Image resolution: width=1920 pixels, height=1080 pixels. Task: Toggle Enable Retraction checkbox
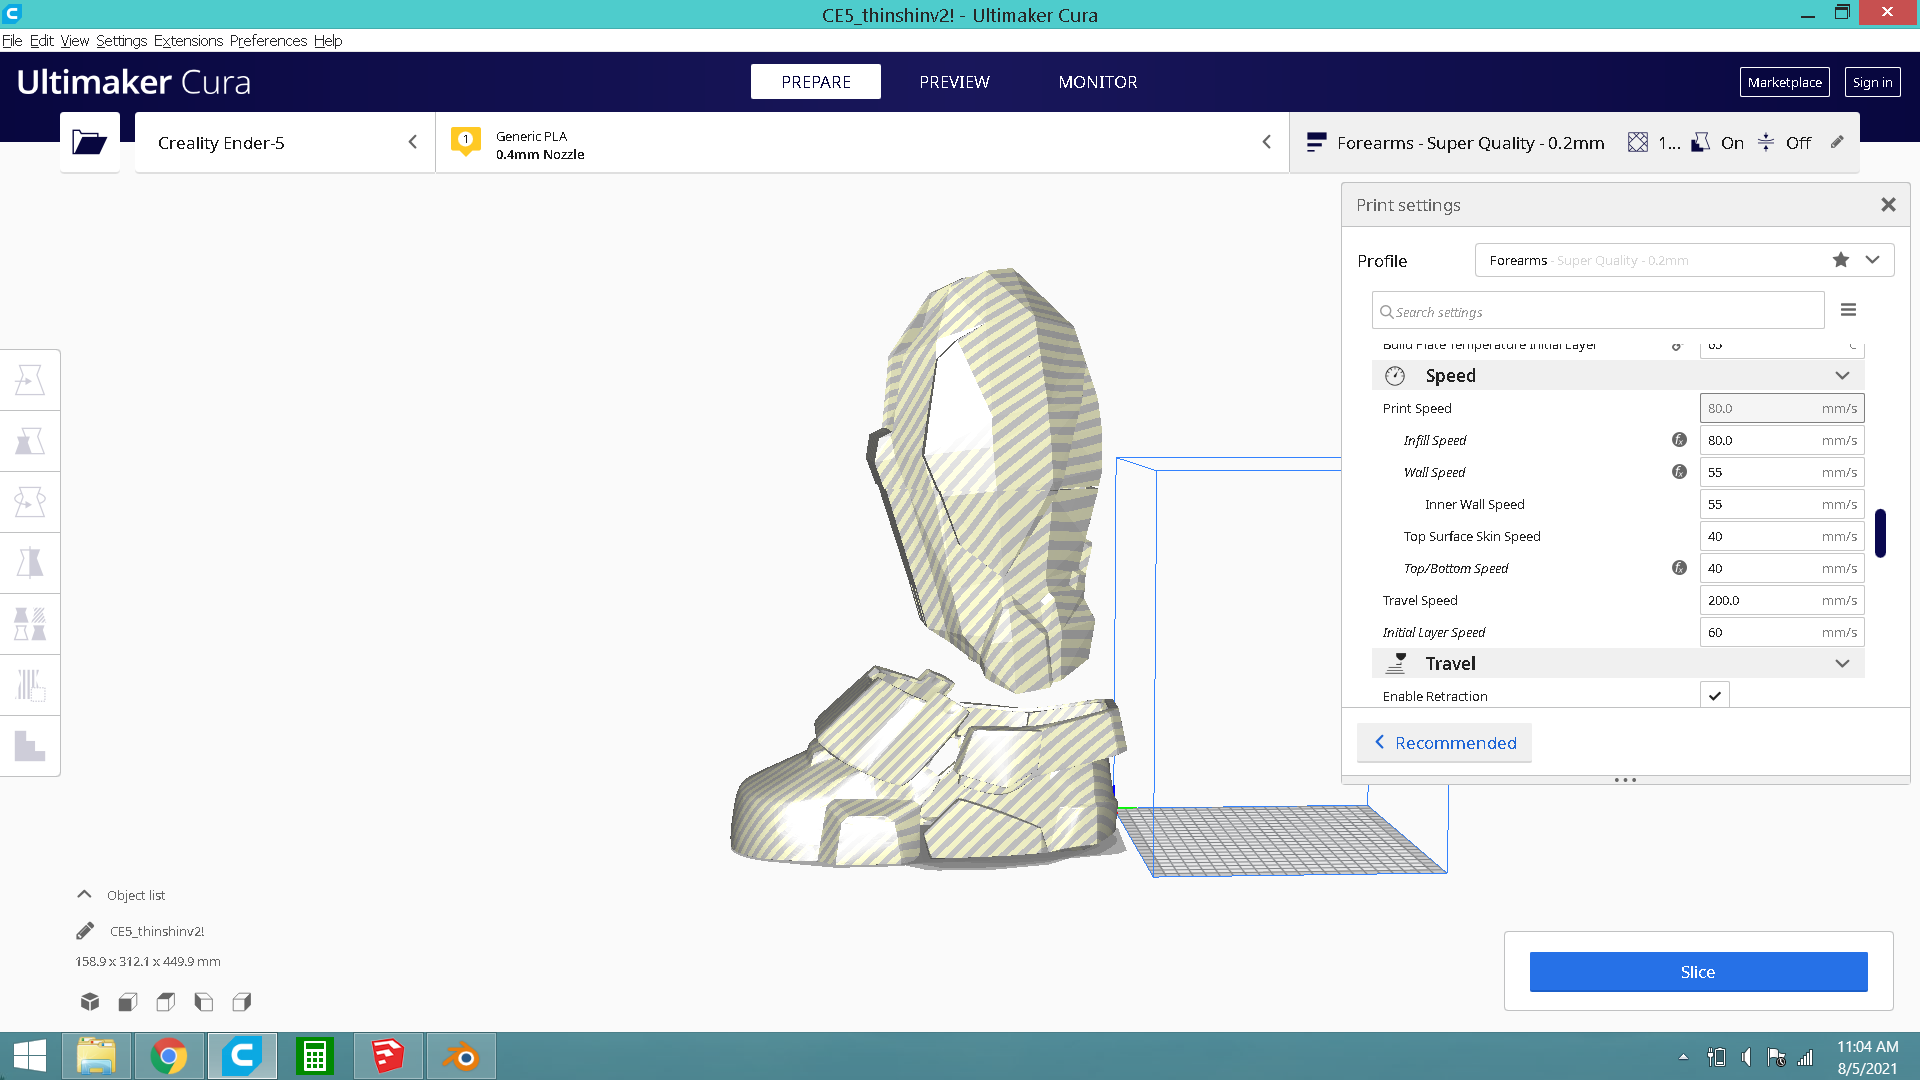tap(1714, 696)
